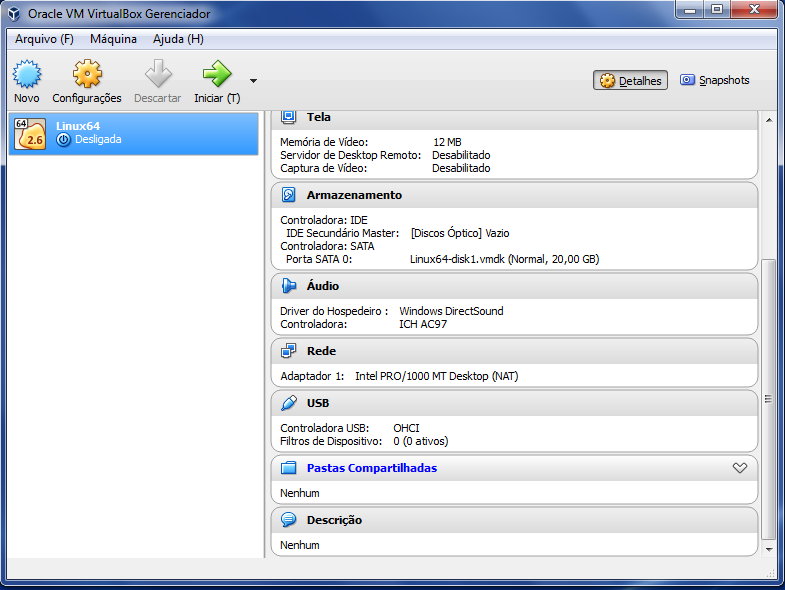Click the Descartar down-arrow icon
The width and height of the screenshot is (785, 590).
(x=158, y=74)
